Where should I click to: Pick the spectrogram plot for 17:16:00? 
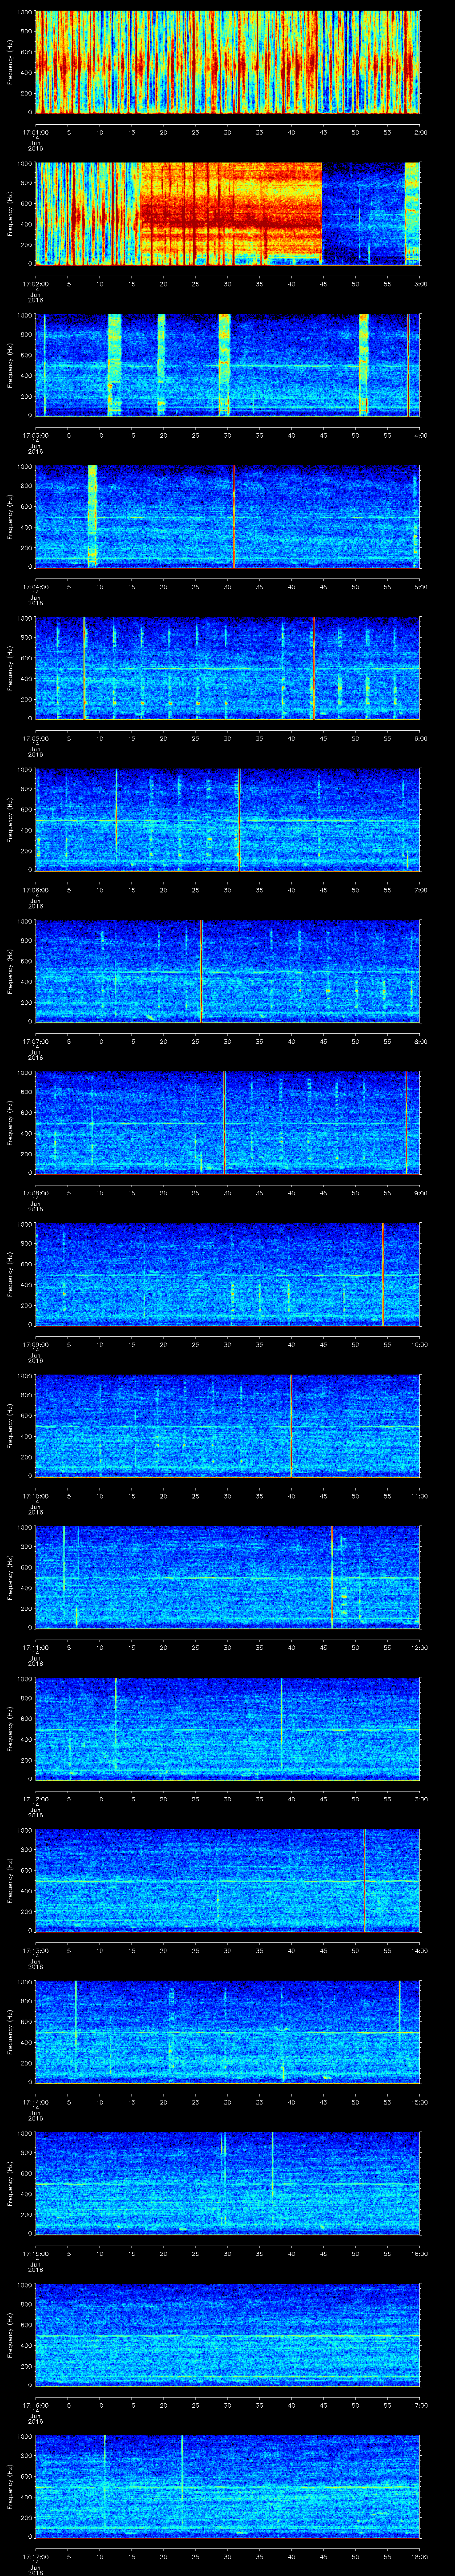(228, 2334)
